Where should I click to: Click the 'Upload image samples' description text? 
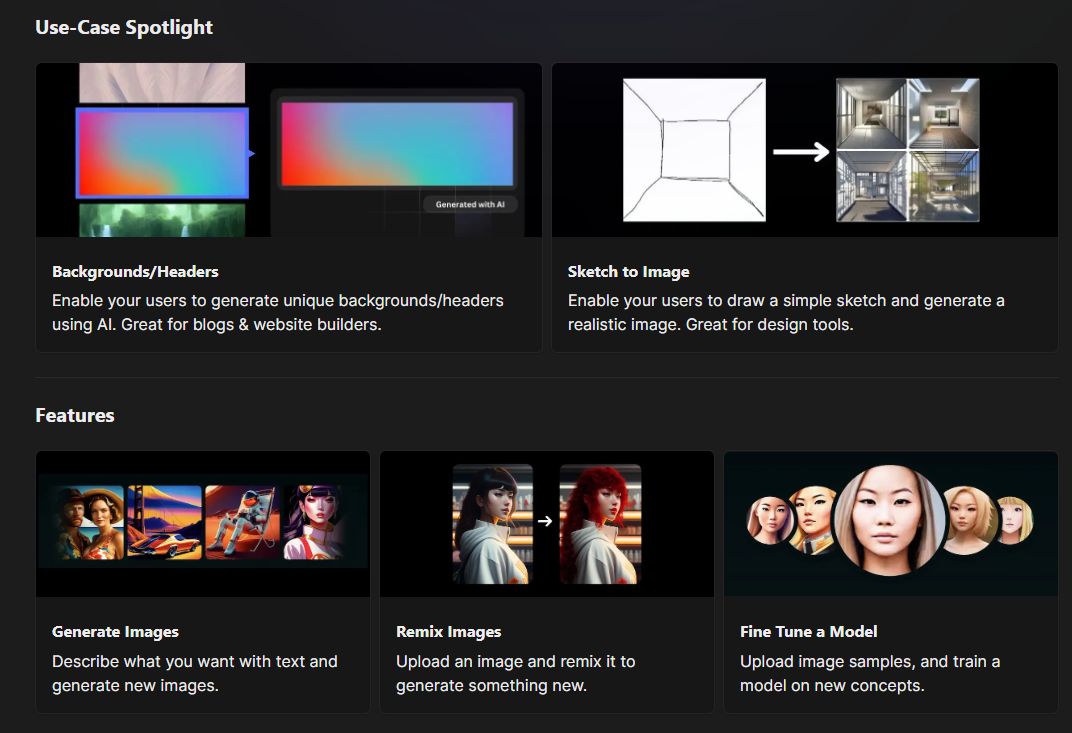click(869, 673)
